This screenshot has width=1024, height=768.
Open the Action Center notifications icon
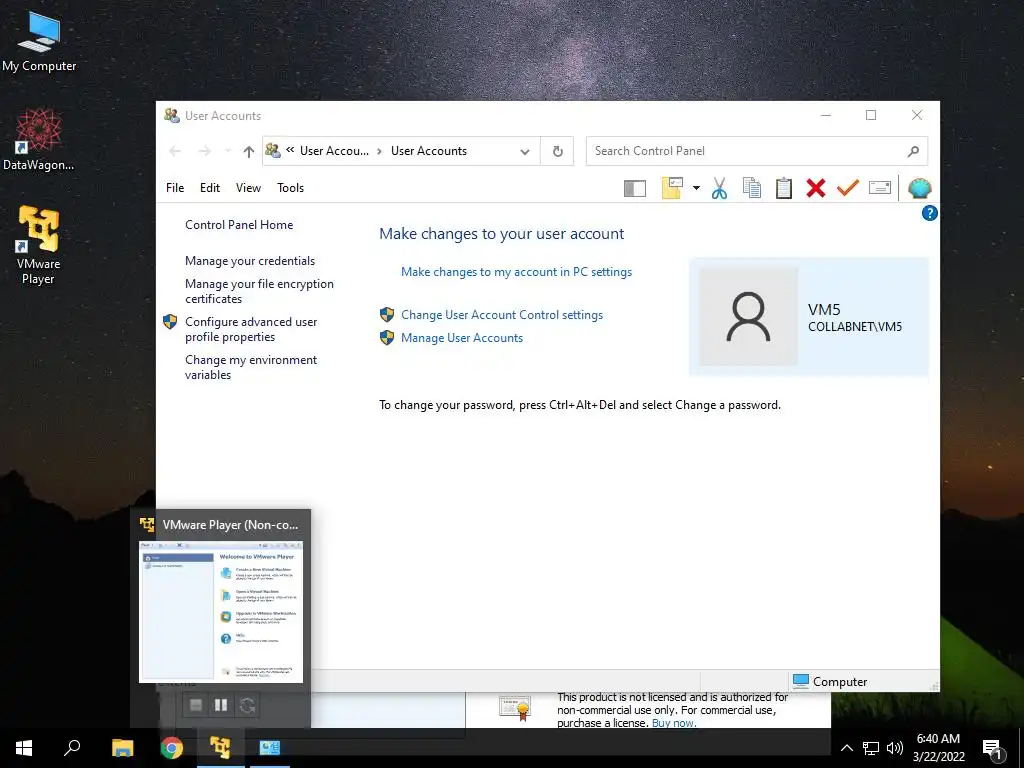coord(993,750)
